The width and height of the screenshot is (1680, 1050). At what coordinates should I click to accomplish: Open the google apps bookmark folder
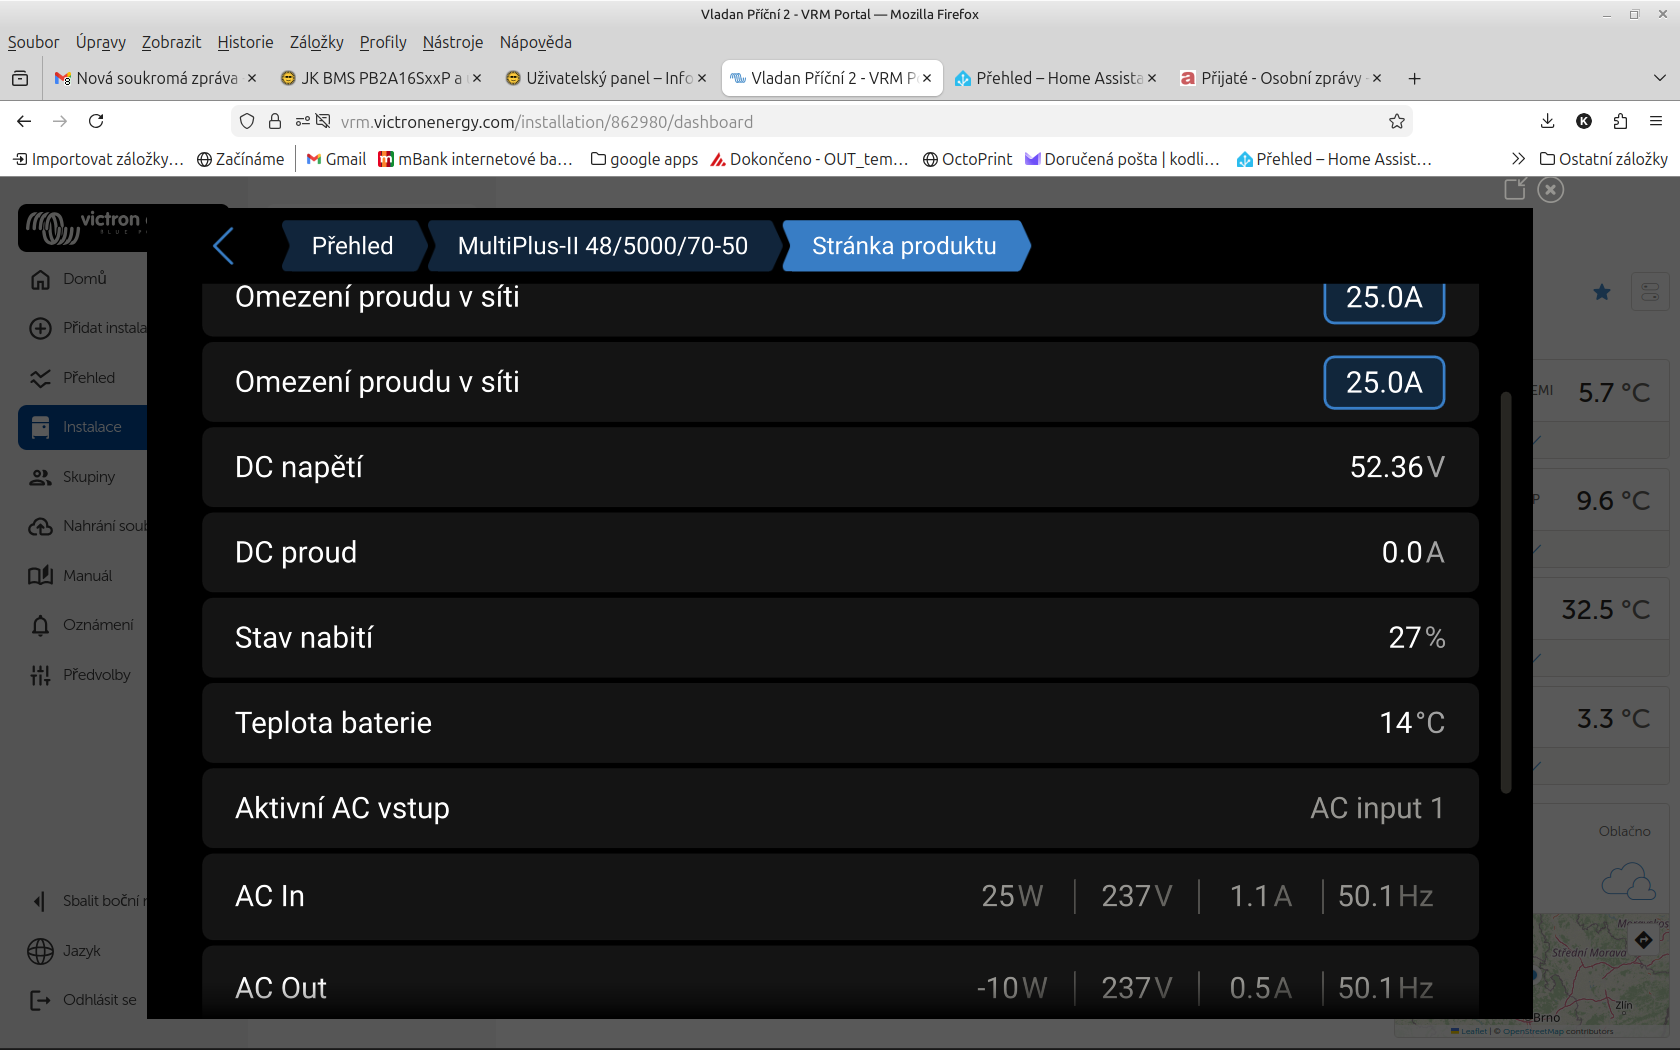pos(644,159)
